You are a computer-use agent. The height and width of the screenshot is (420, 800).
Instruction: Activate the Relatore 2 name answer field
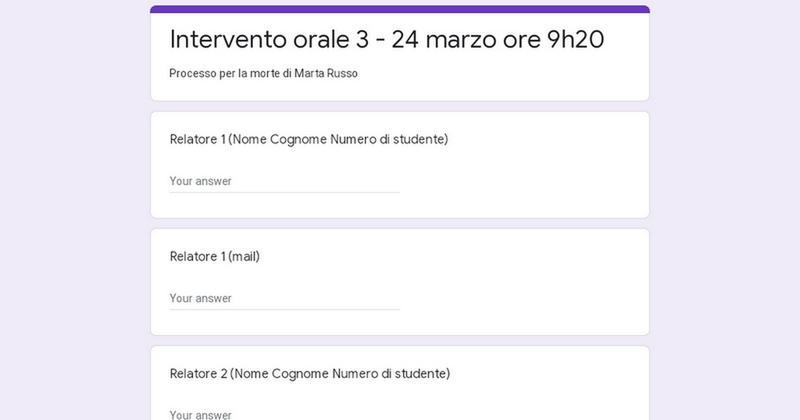[x=284, y=414]
